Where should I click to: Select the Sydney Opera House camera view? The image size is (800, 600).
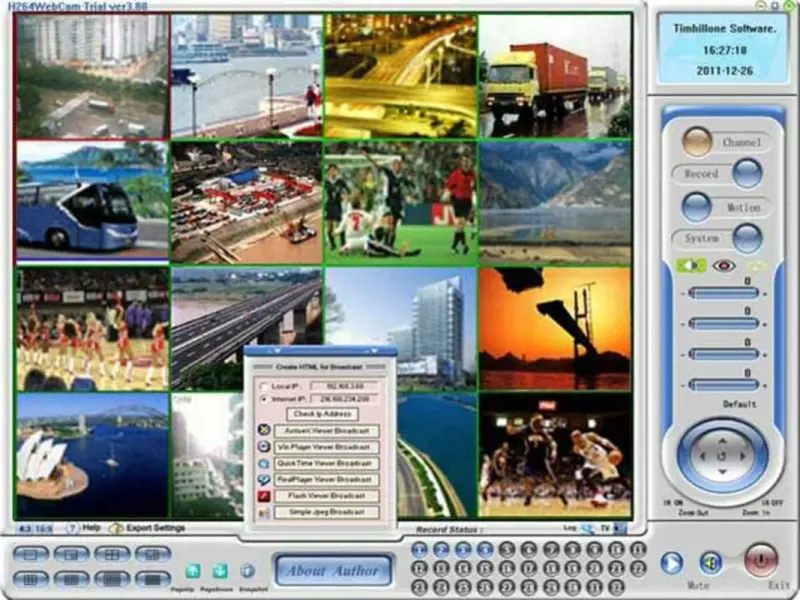[92, 455]
